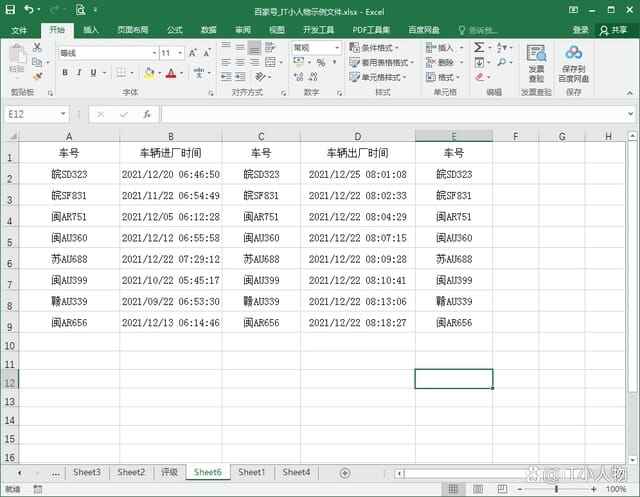Open Sort and Filter tool
Viewport: 640px width, 497px height.
click(x=502, y=47)
